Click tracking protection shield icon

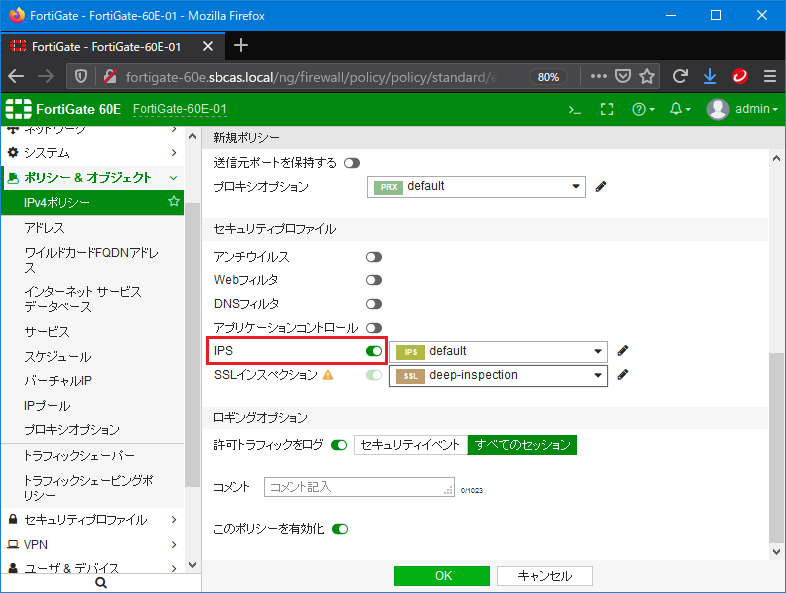point(81,77)
